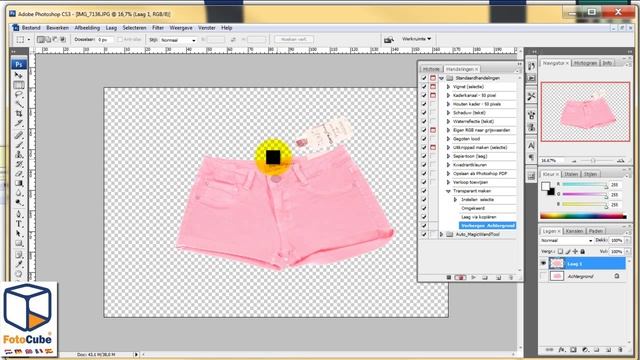Toggle the Schaduw (tekst) action checkbox

[x=424, y=113]
